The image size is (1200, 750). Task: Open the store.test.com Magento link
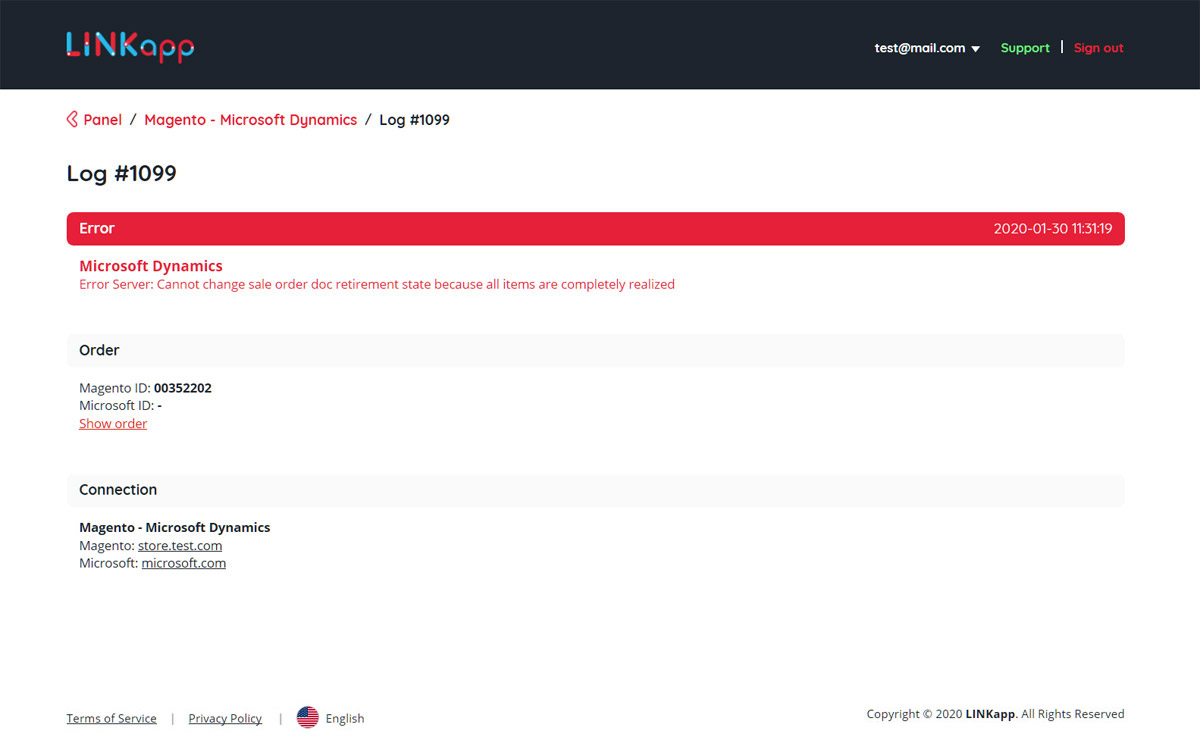[180, 546]
